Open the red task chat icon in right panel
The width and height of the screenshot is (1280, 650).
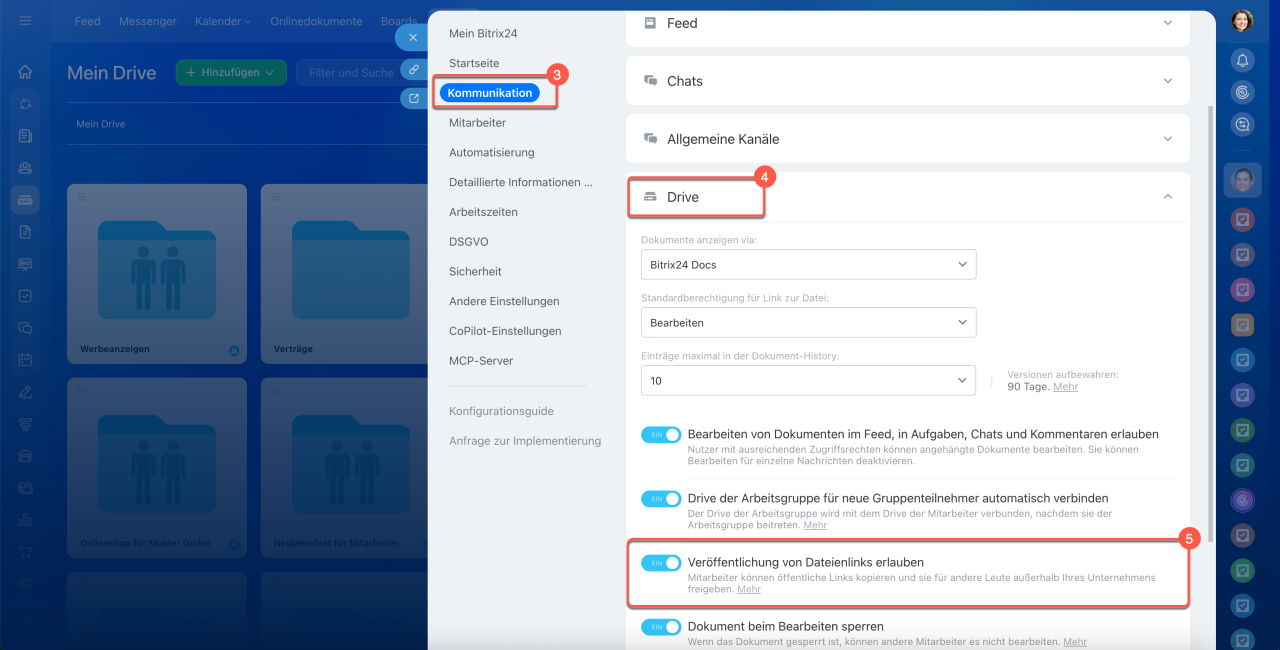point(1242,219)
